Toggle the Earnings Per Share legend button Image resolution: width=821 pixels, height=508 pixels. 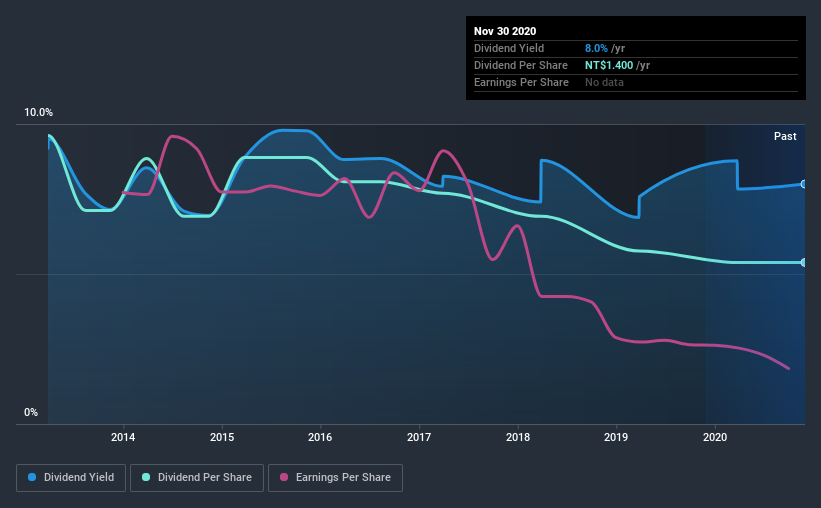[335, 478]
